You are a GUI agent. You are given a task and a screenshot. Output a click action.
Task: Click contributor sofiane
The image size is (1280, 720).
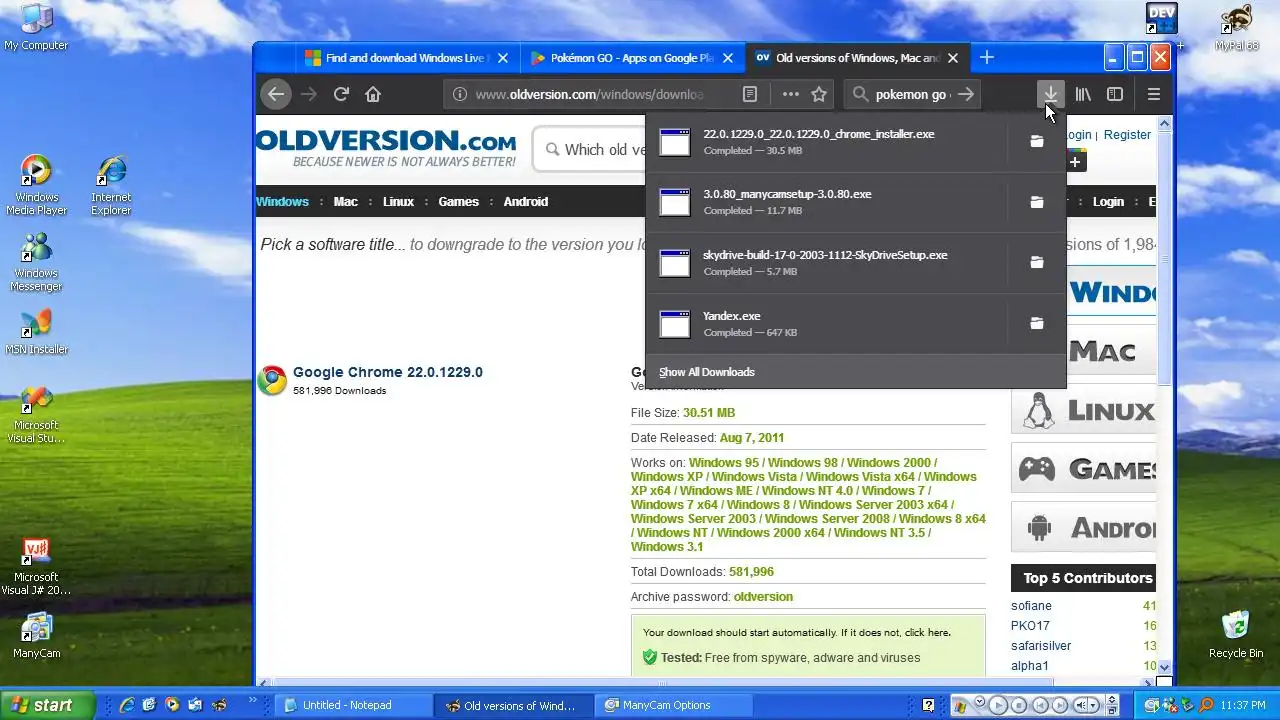point(1031,606)
